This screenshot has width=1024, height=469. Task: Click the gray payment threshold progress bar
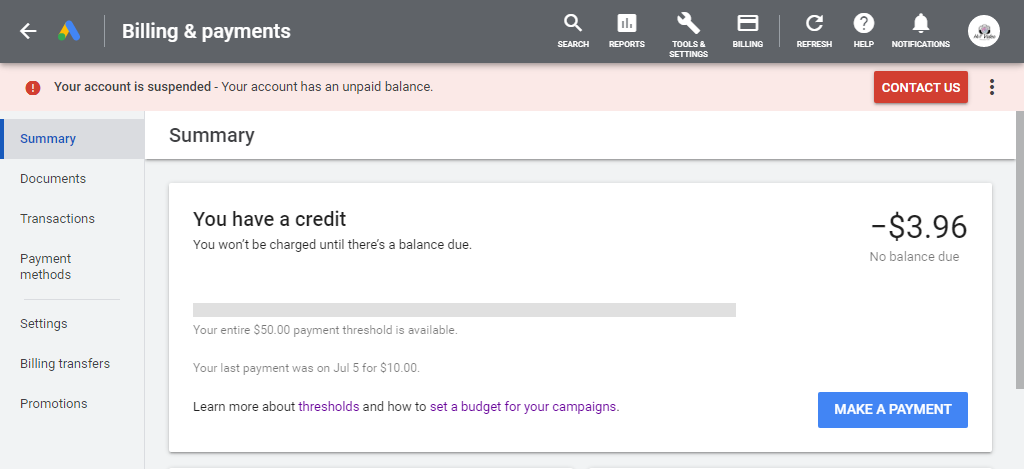point(464,310)
